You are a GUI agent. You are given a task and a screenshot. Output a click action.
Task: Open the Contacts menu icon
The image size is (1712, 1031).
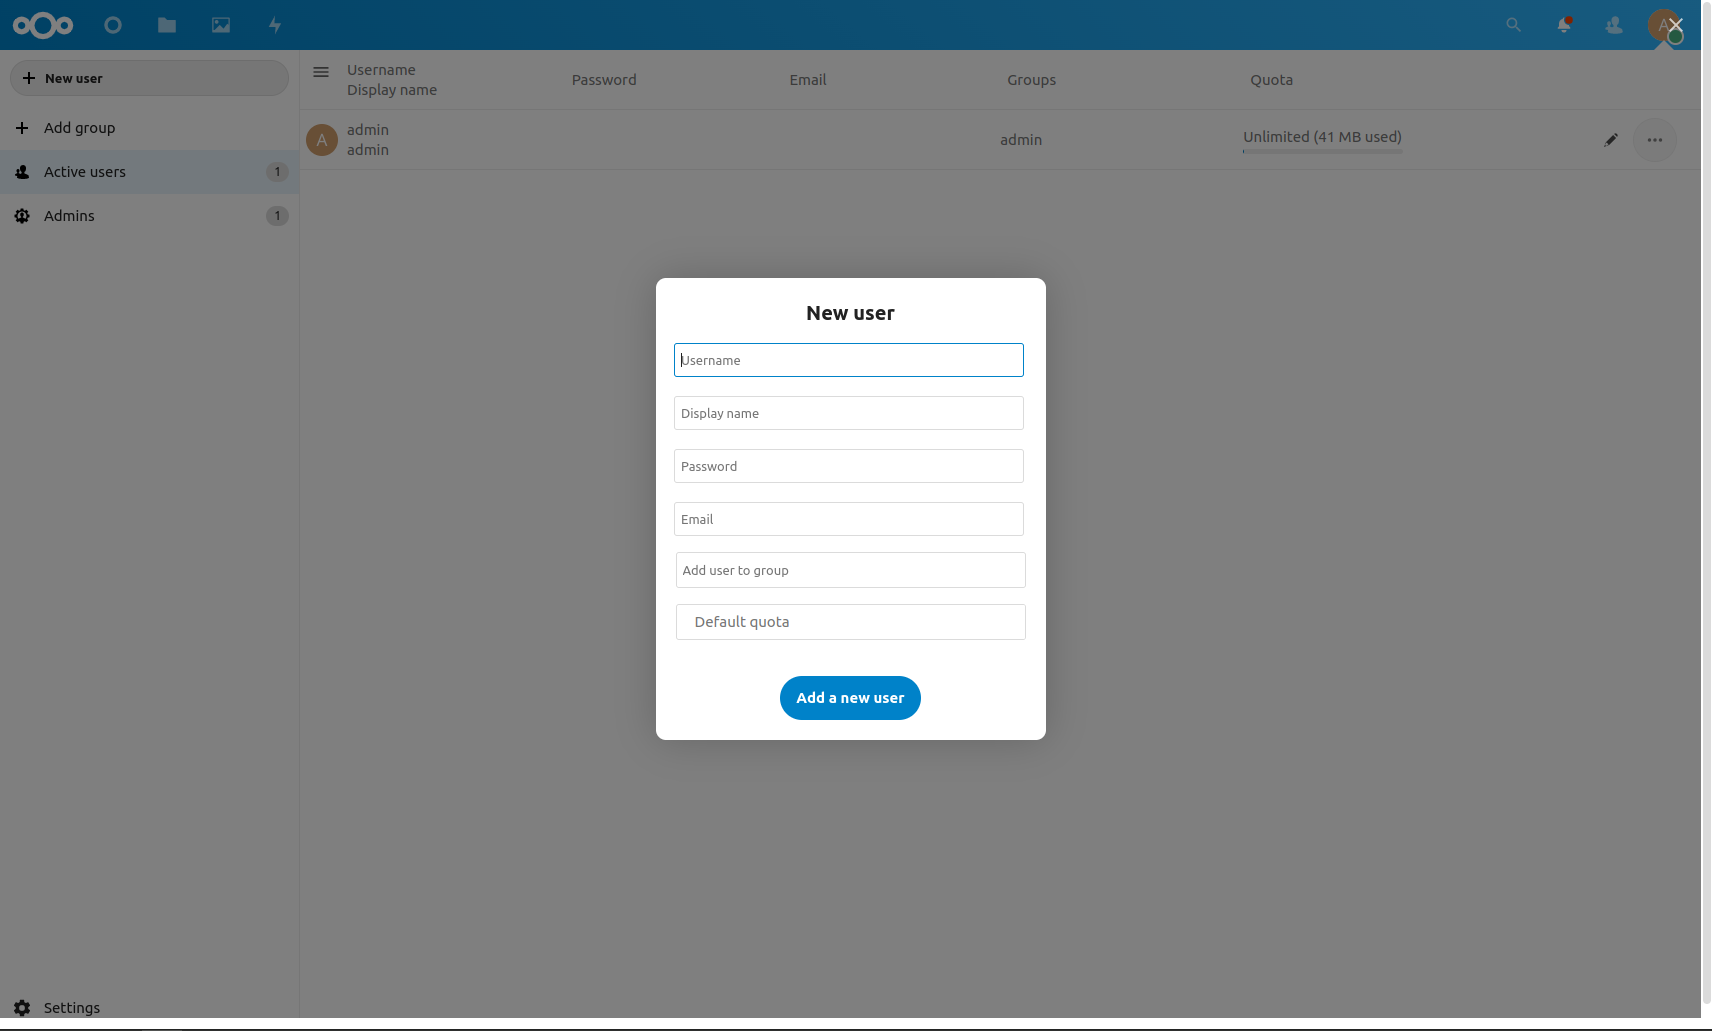[x=1613, y=25]
